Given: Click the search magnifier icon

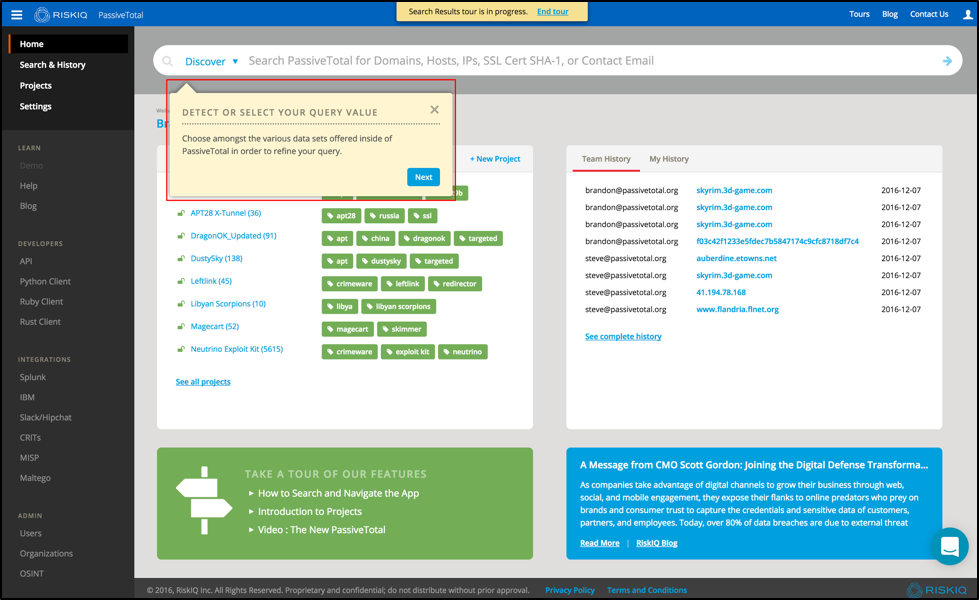Looking at the screenshot, I should (167, 61).
